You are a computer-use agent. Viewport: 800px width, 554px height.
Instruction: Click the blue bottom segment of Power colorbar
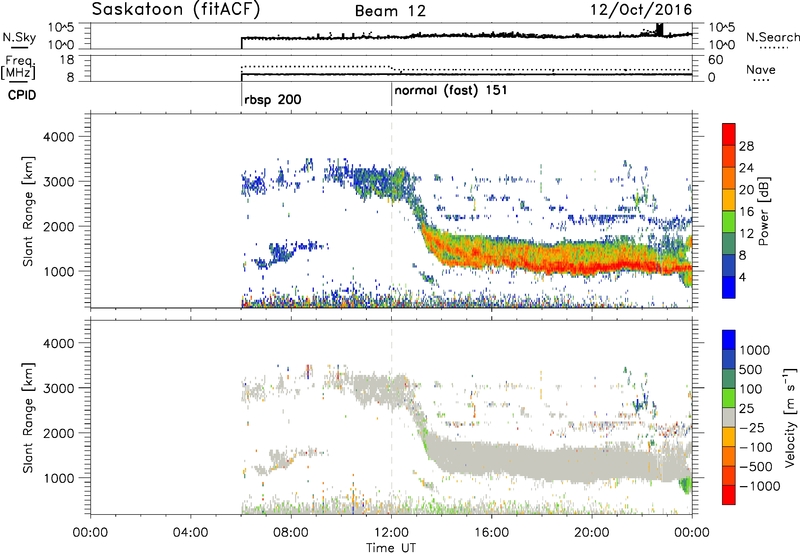pos(729,287)
